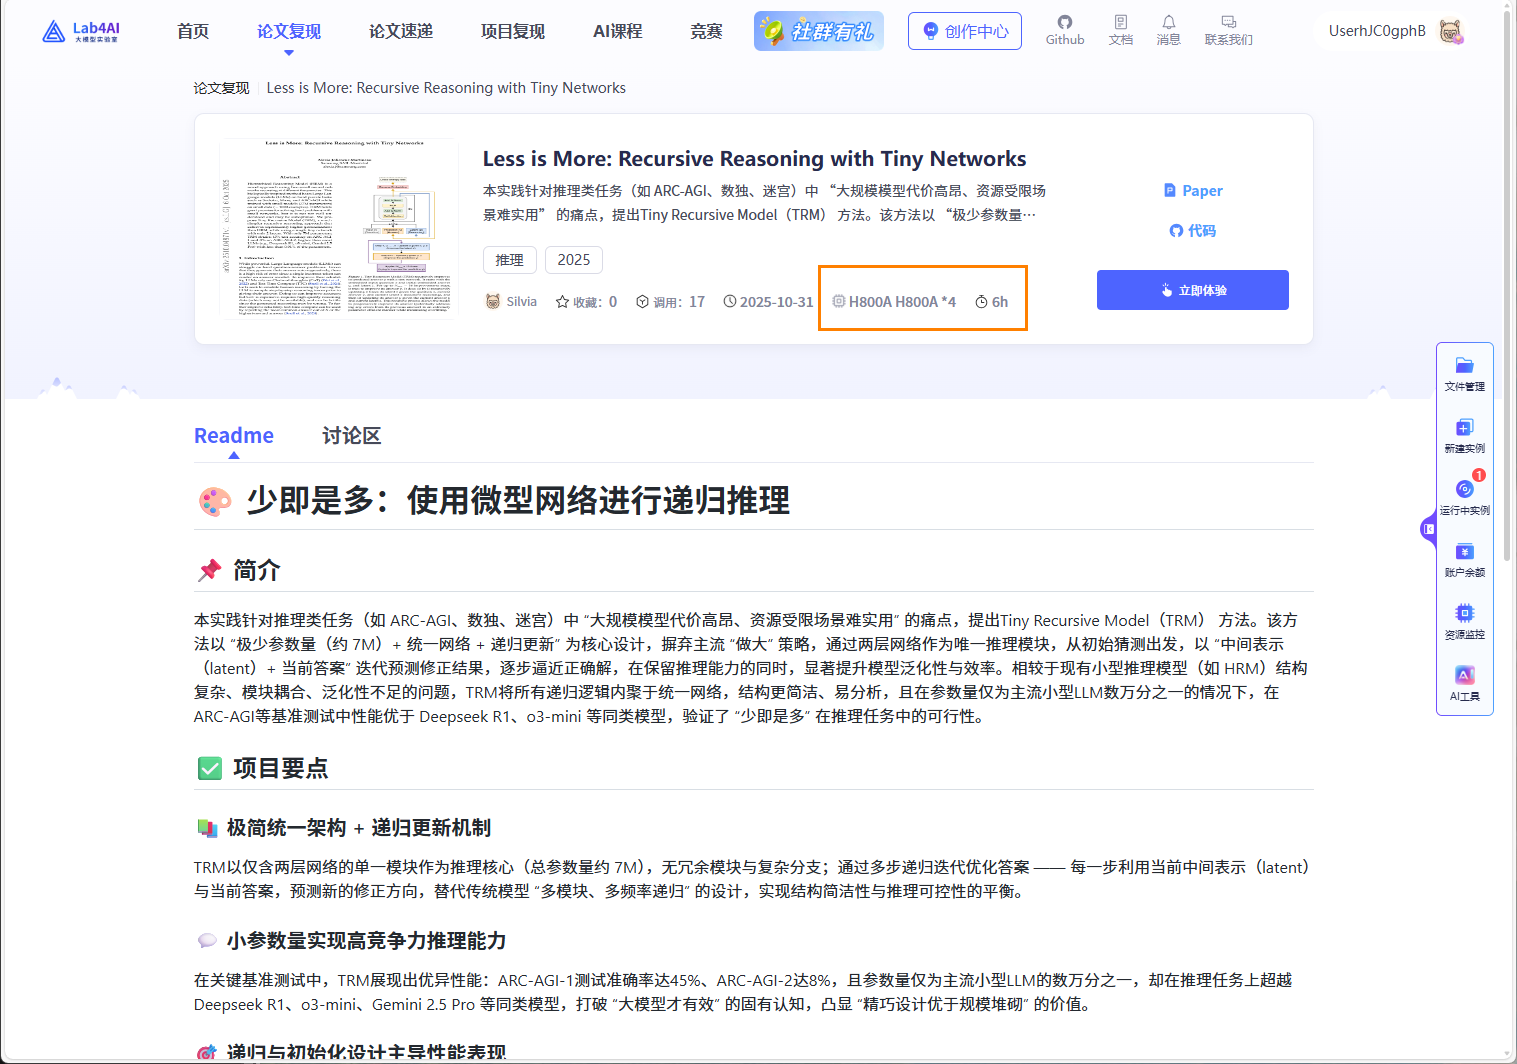Open the Paper link
This screenshot has width=1517, height=1064.
1192,190
